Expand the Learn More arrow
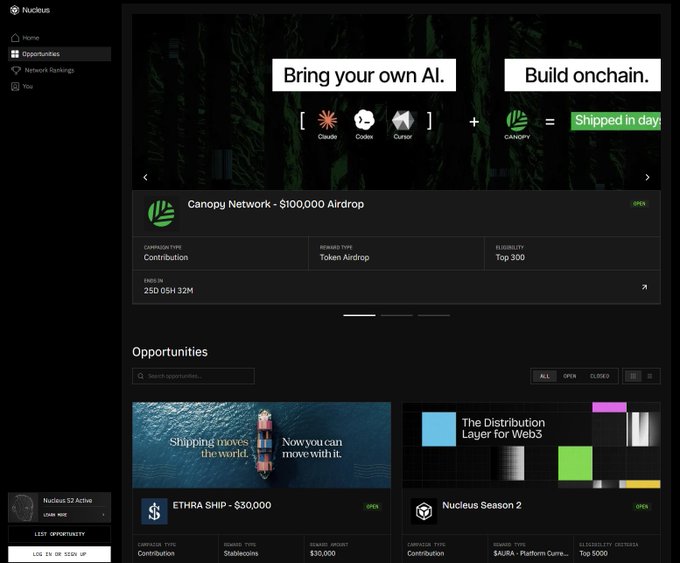 click(x=103, y=515)
